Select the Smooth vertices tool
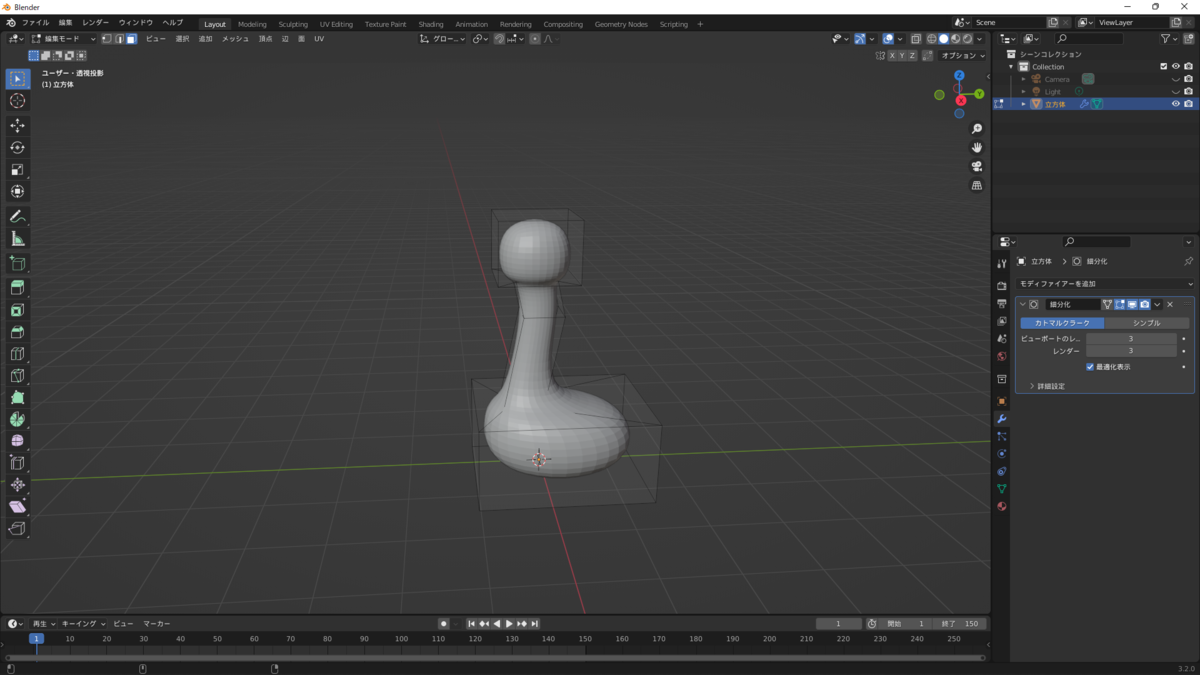 click(x=17, y=441)
